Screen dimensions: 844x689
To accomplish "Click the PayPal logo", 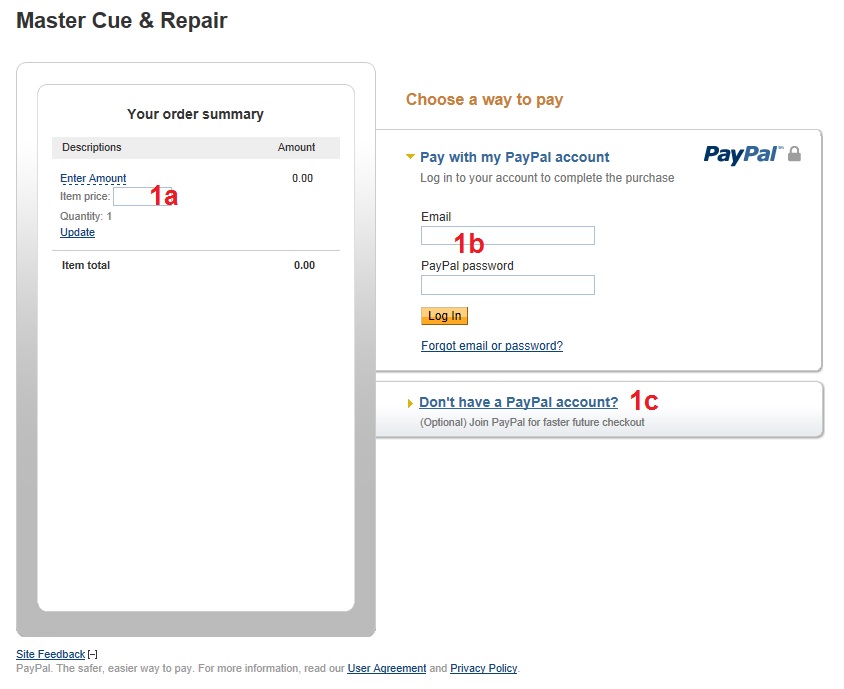I will tap(743, 154).
